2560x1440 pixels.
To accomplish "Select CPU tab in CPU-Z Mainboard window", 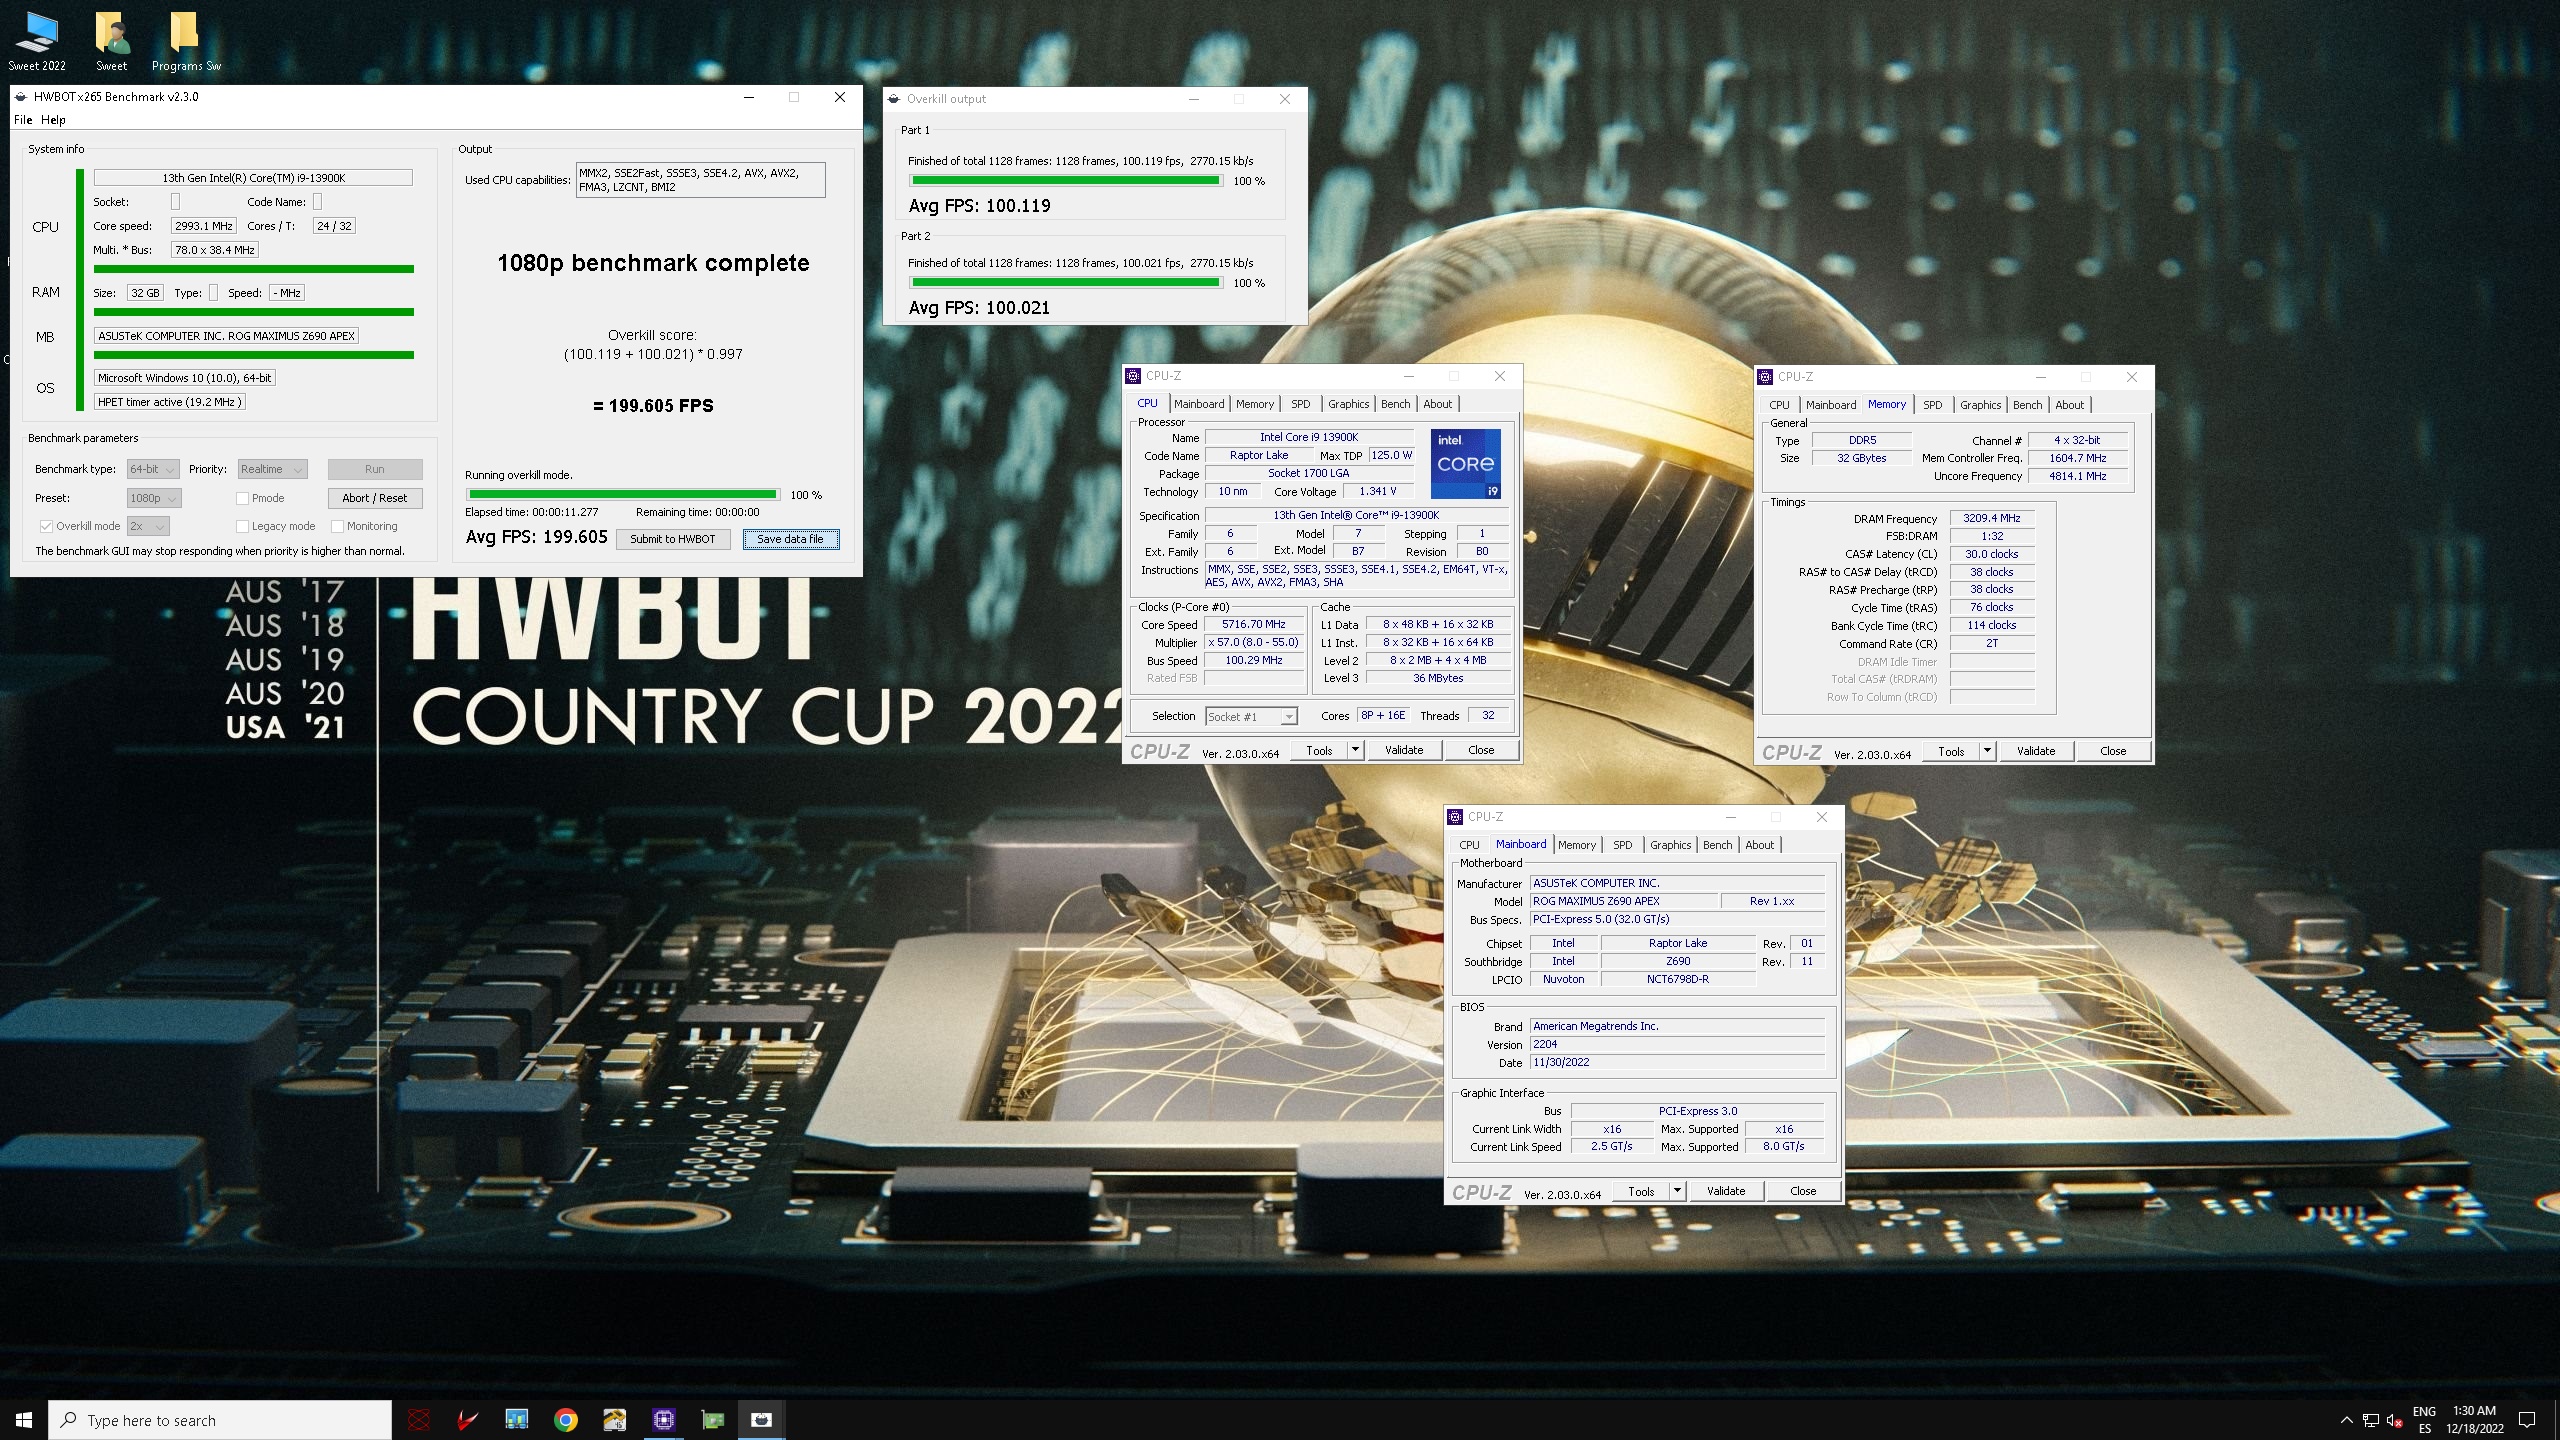I will [1469, 845].
